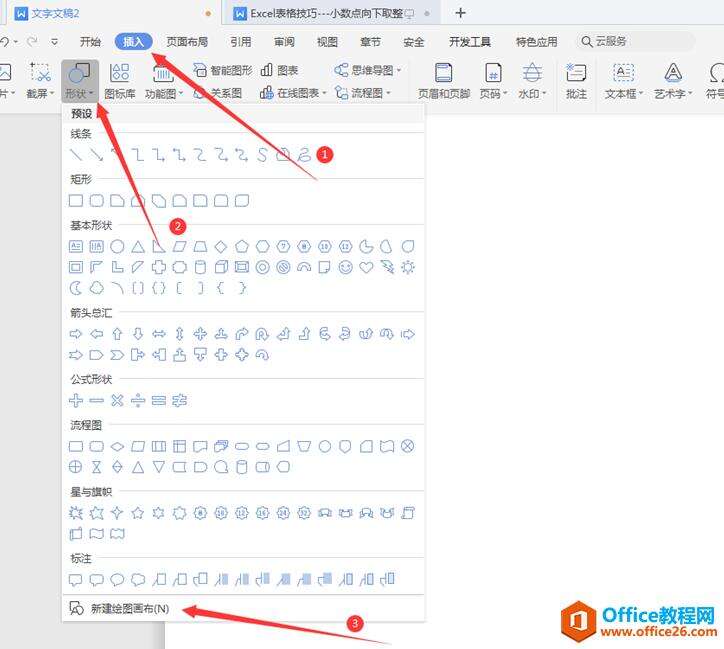This screenshot has width=724, height=649.
Task: Click the 云服务 search box
Action: coord(635,42)
